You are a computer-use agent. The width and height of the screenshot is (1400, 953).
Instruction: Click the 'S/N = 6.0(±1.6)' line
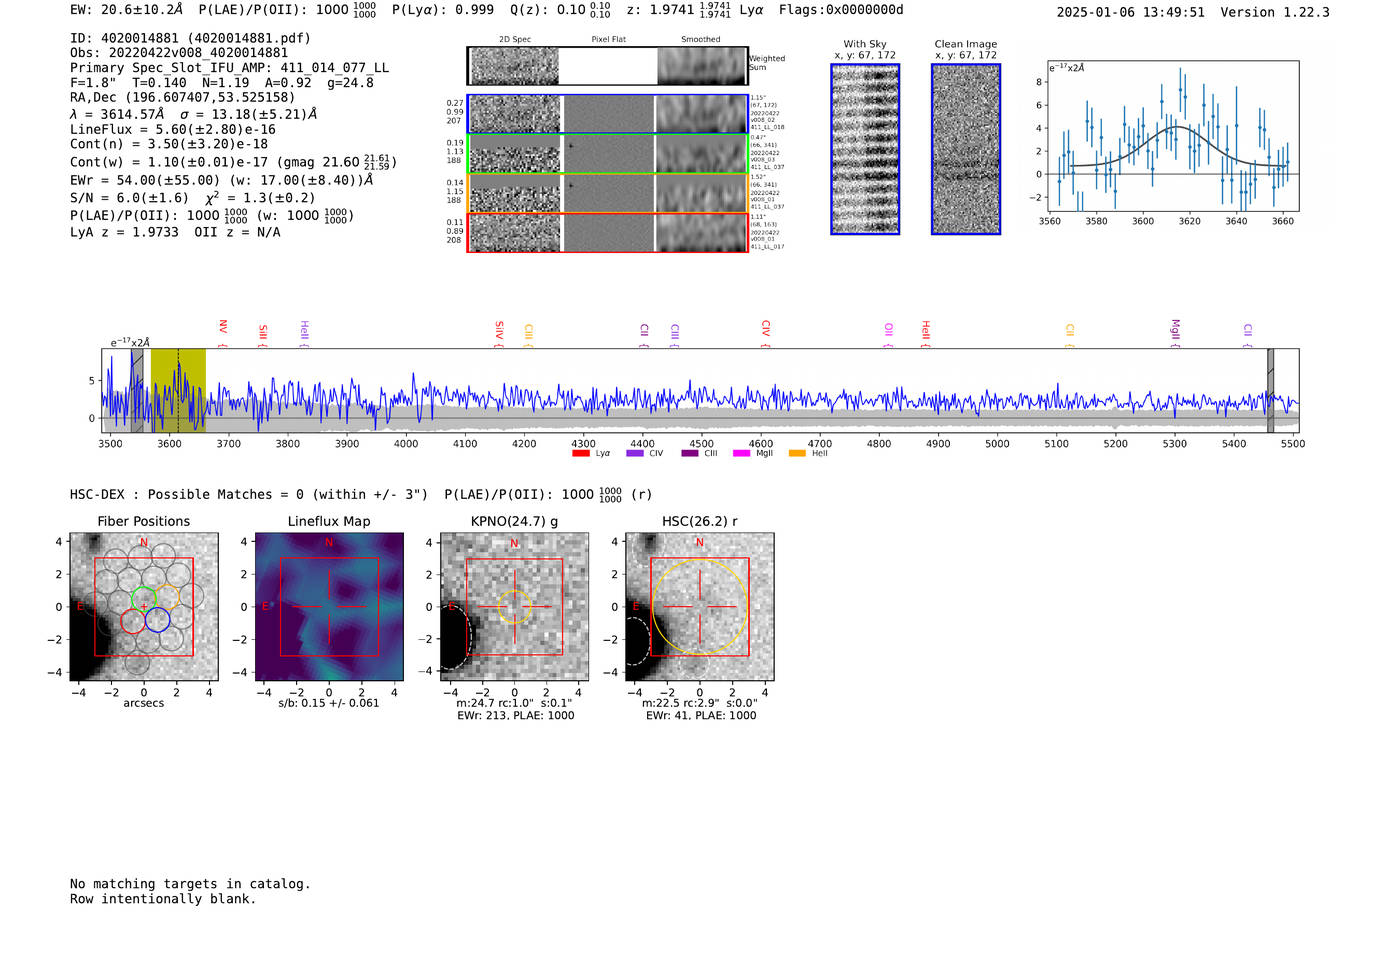193,198
